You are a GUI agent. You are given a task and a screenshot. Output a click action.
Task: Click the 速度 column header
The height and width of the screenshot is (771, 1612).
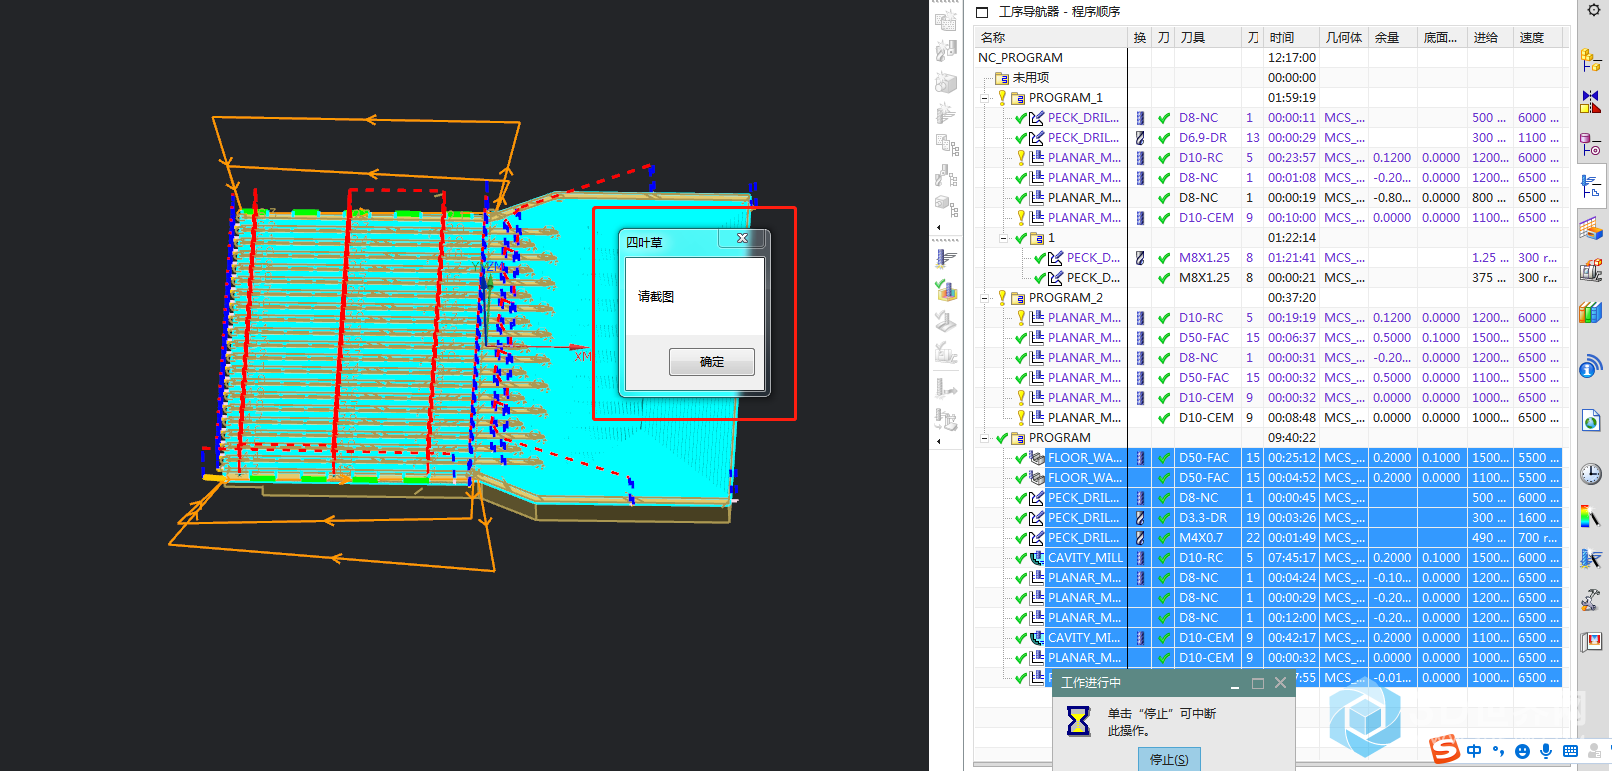point(1538,38)
